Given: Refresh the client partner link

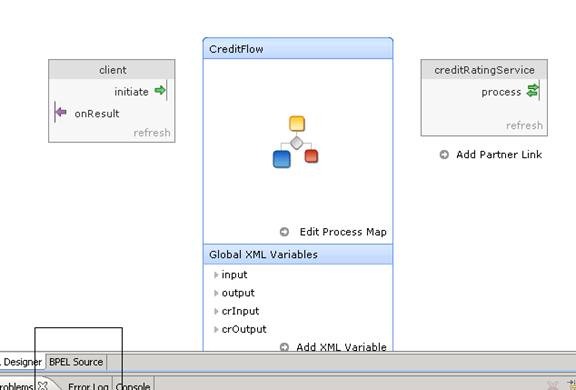Looking at the screenshot, I should pos(152,133).
